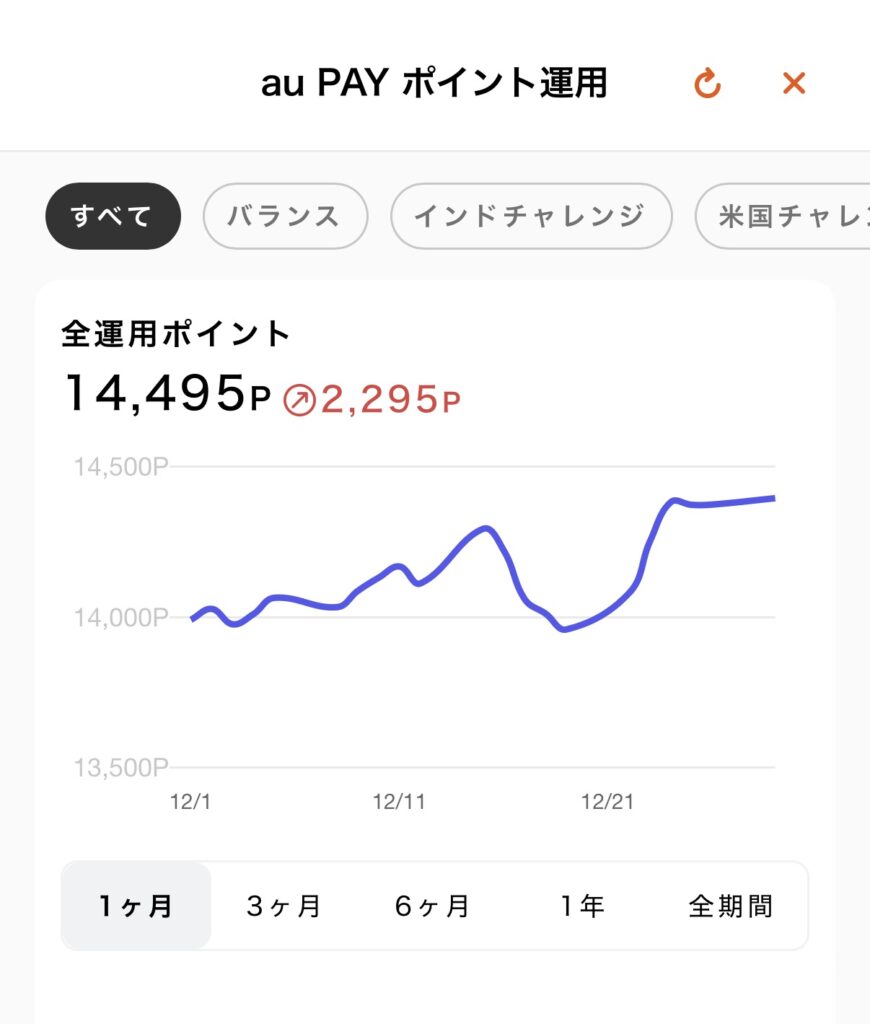Tap the 14,000P gridline label
The width and height of the screenshot is (870, 1024).
pos(121,618)
